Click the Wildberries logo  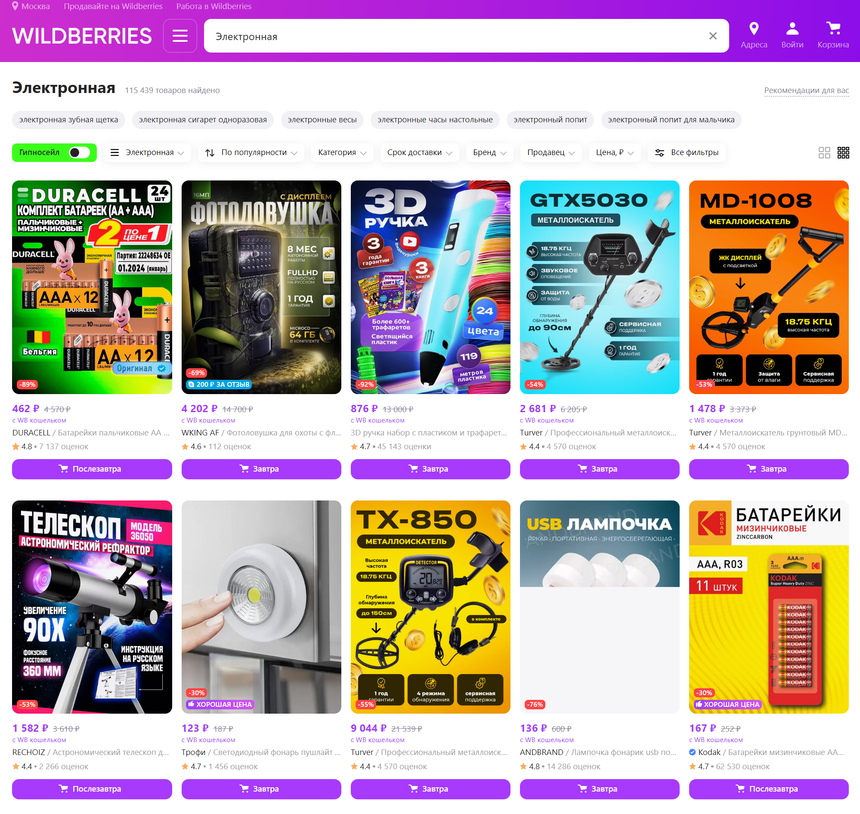click(x=82, y=36)
